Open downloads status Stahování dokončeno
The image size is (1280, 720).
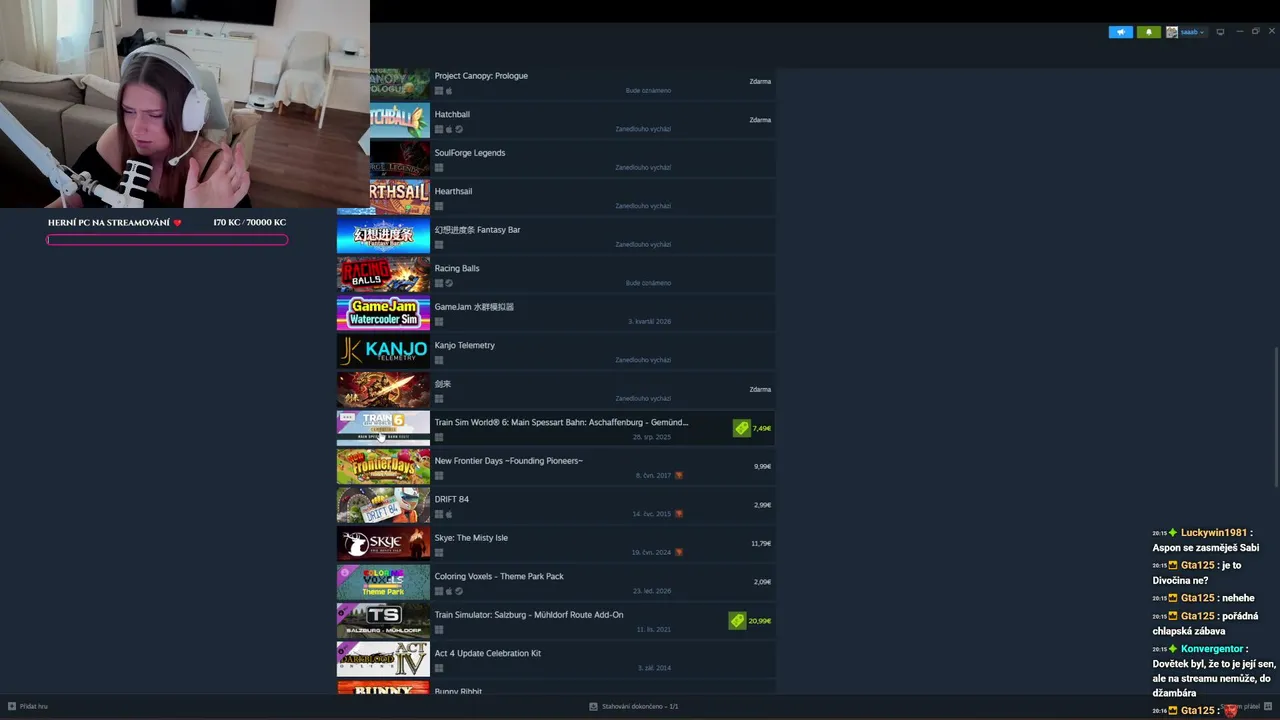(x=640, y=706)
